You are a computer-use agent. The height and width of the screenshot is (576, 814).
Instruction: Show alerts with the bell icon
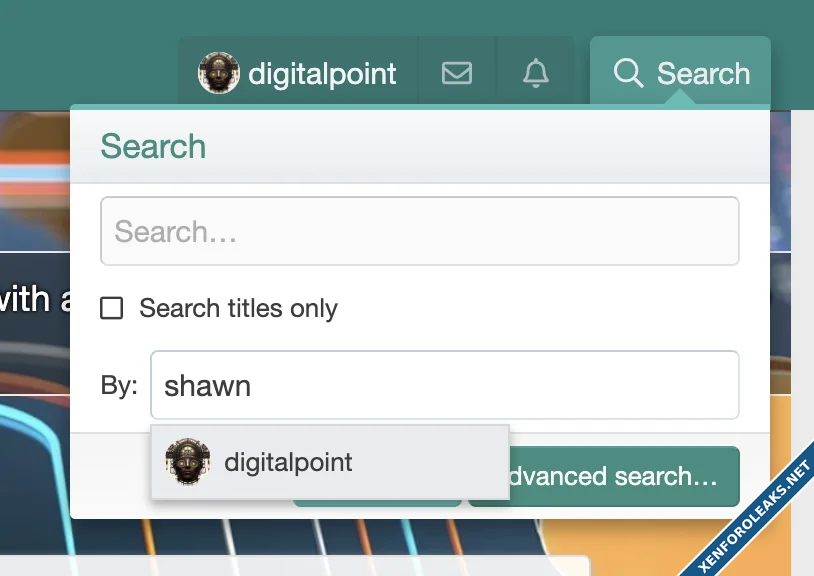pyautogui.click(x=536, y=74)
